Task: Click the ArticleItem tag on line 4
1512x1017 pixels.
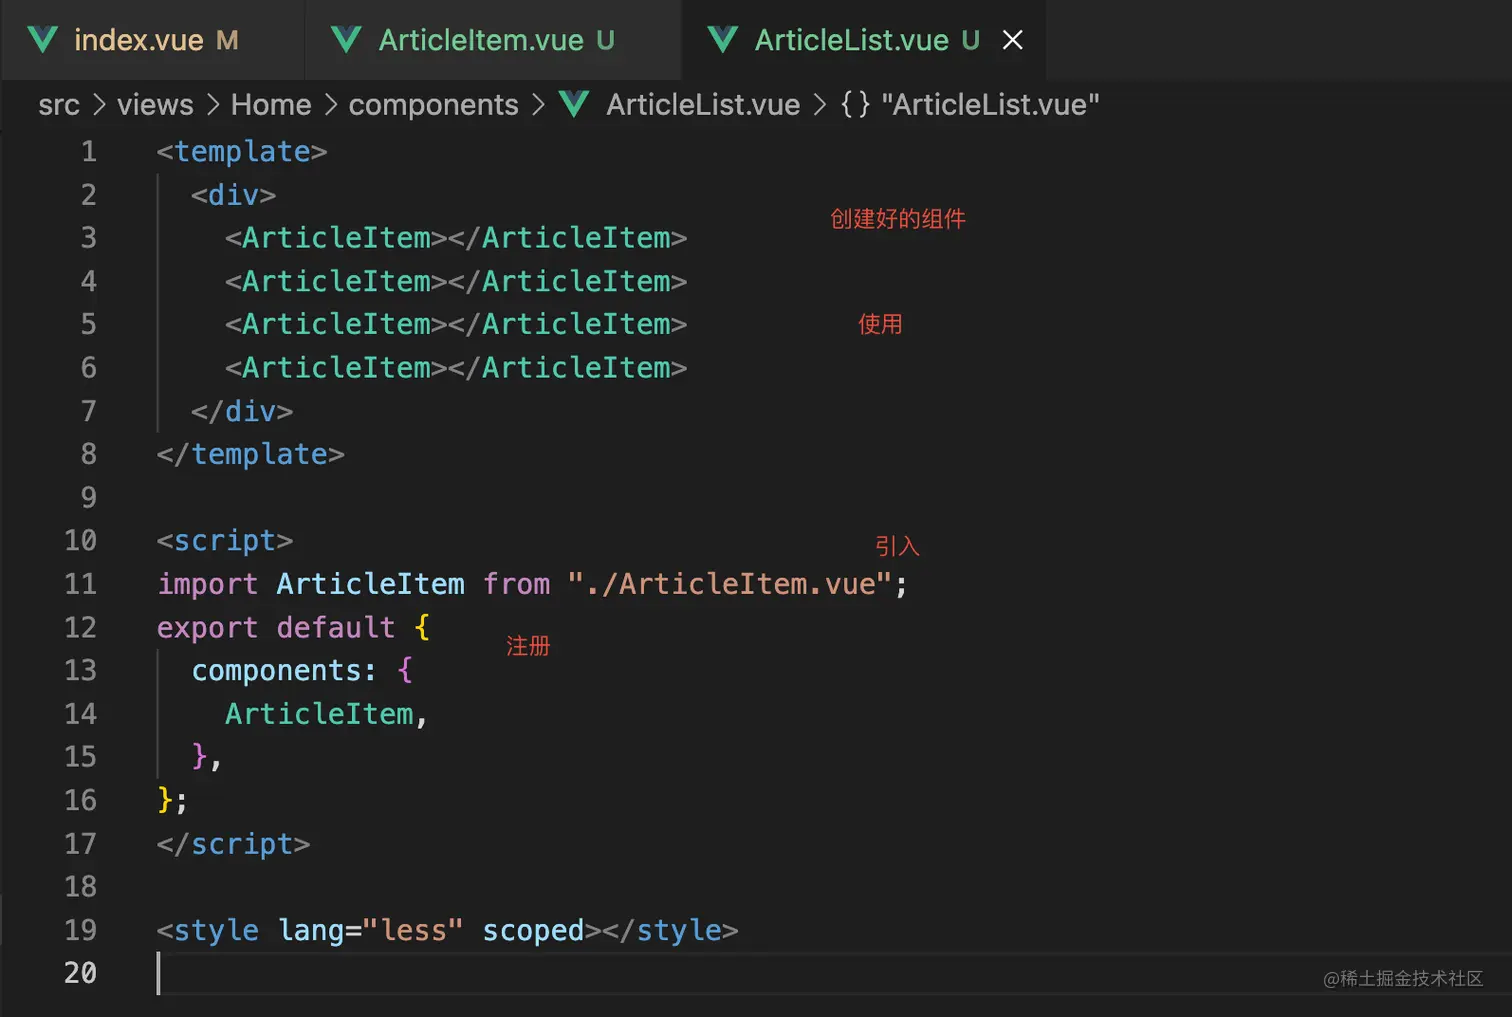Action: [456, 282]
